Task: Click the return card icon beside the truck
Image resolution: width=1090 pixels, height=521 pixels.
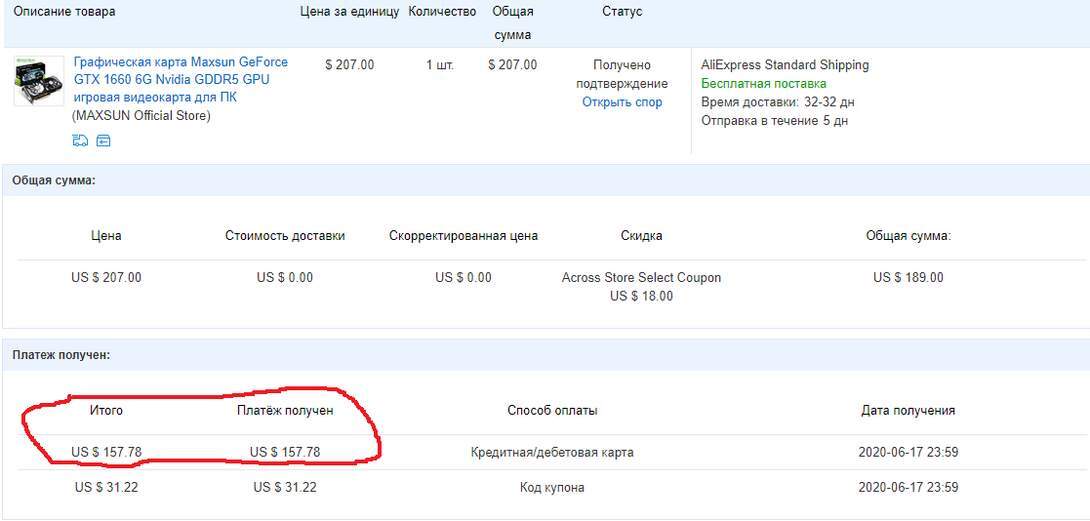Action: 102,141
